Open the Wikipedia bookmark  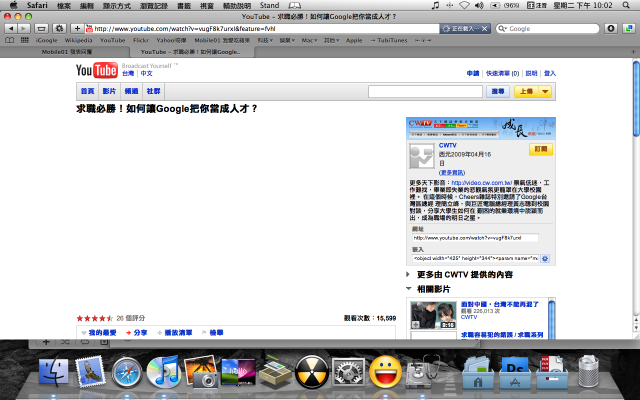coord(78,40)
